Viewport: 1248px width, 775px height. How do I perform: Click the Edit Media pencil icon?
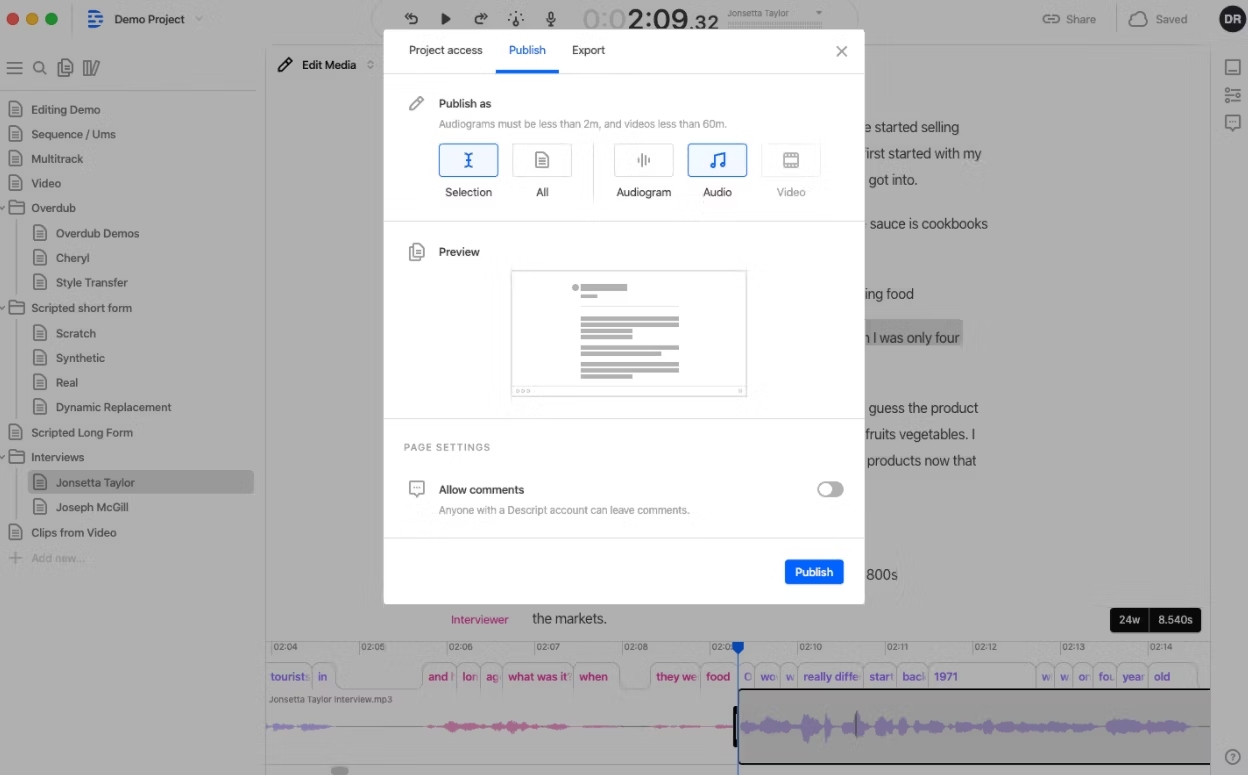285,65
